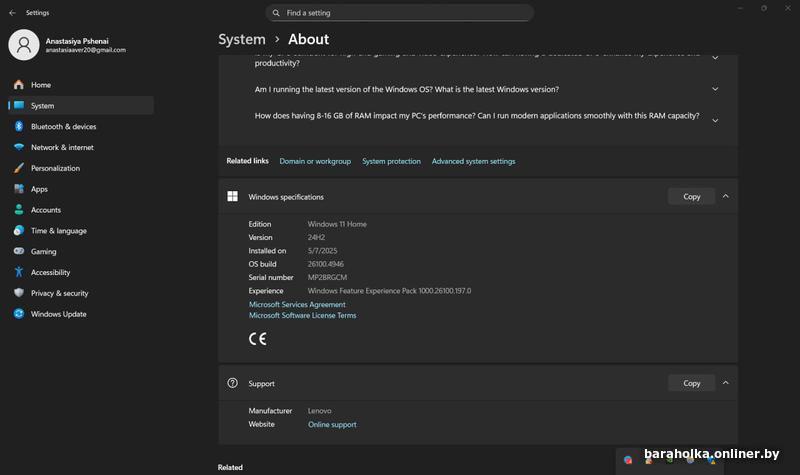Image resolution: width=800 pixels, height=475 pixels.
Task: Open the Online support link
Action: pyautogui.click(x=332, y=424)
